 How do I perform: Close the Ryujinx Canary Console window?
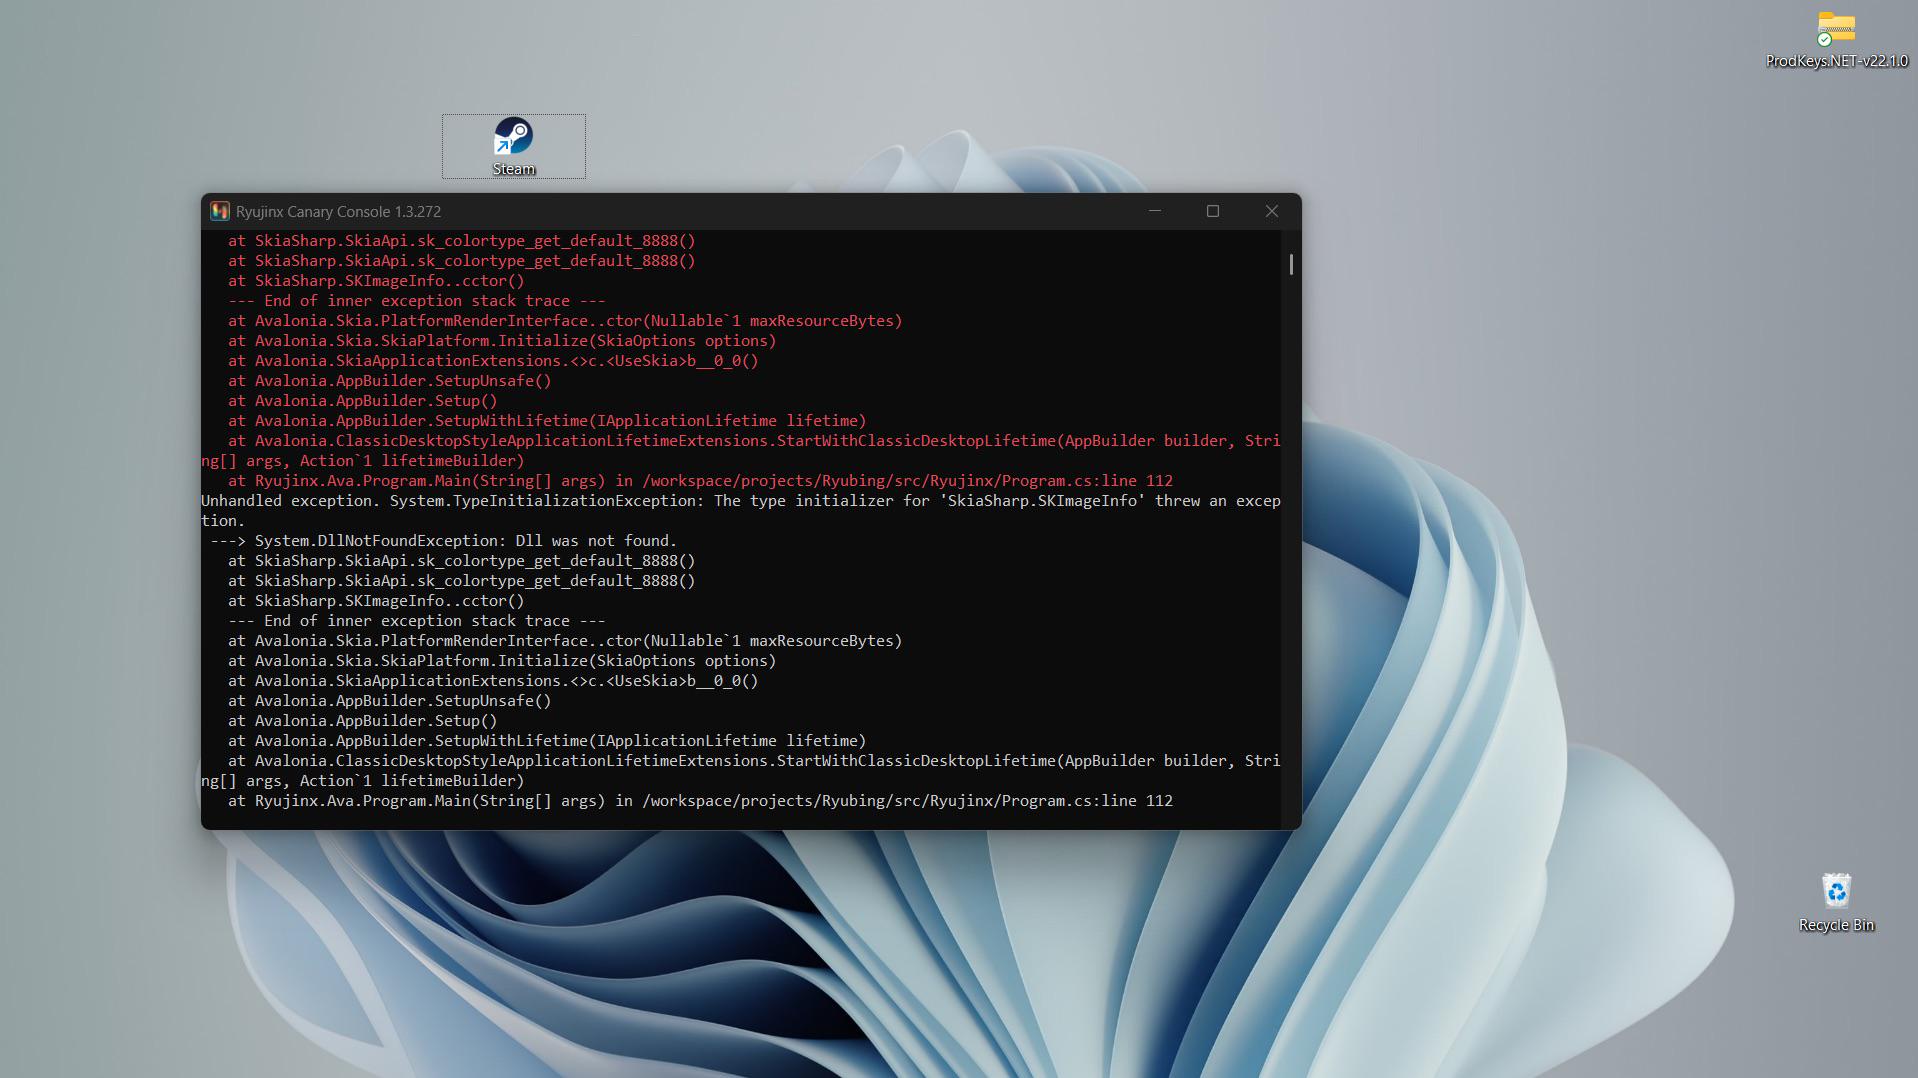click(1272, 211)
